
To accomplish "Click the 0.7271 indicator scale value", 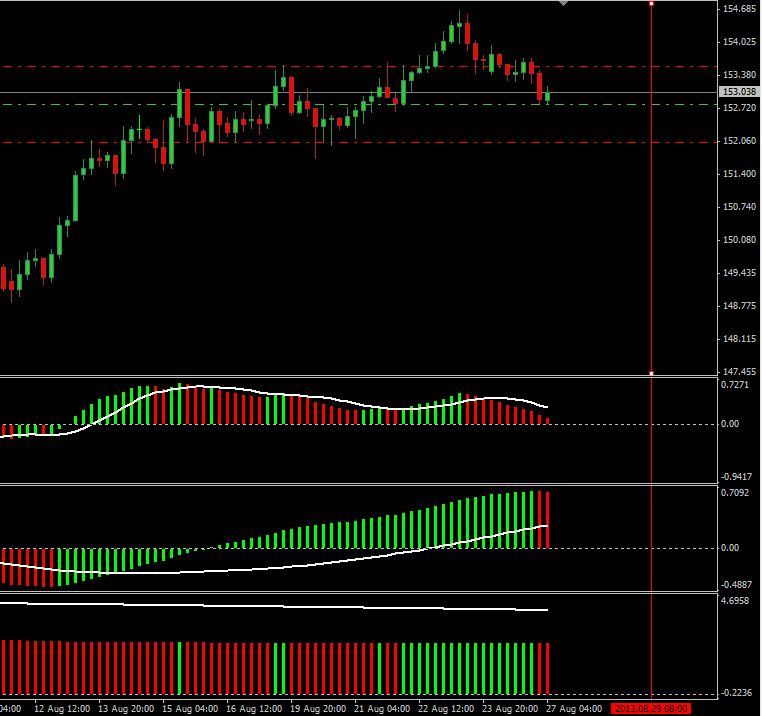I will coord(735,385).
